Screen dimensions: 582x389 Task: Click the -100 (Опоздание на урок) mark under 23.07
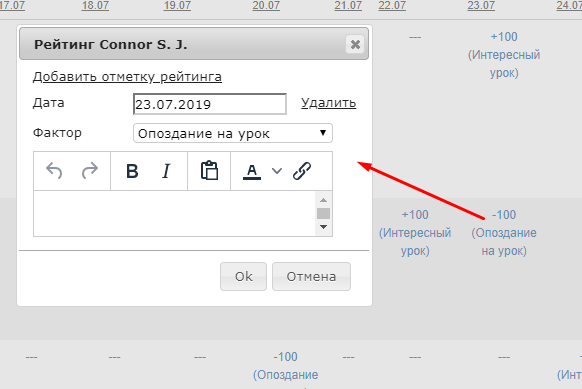[504, 233]
